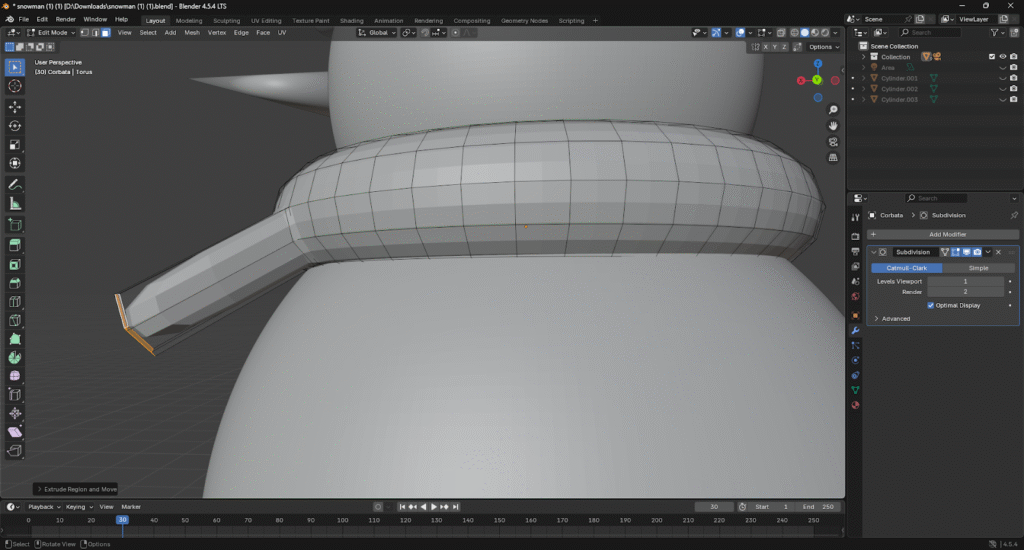The image size is (1024, 550).
Task: Select the Simple subdivision type
Action: pyautogui.click(x=978, y=268)
